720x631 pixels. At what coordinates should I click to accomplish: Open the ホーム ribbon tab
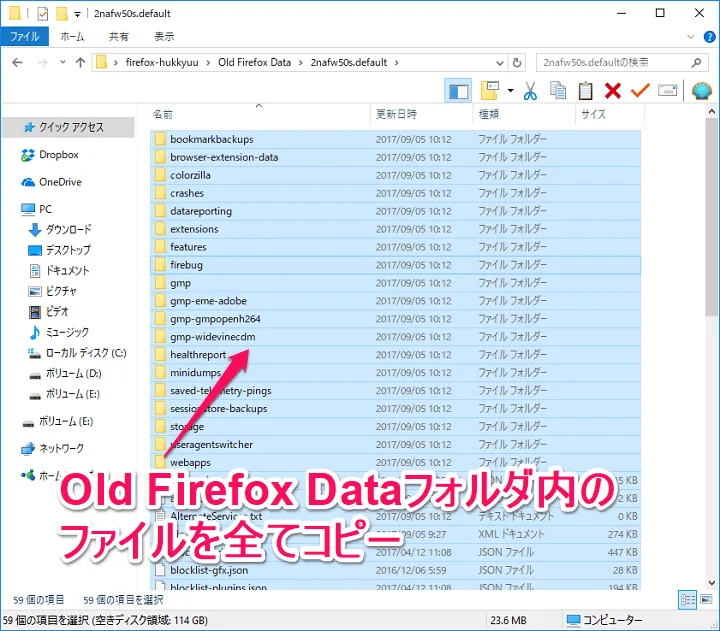point(72,36)
